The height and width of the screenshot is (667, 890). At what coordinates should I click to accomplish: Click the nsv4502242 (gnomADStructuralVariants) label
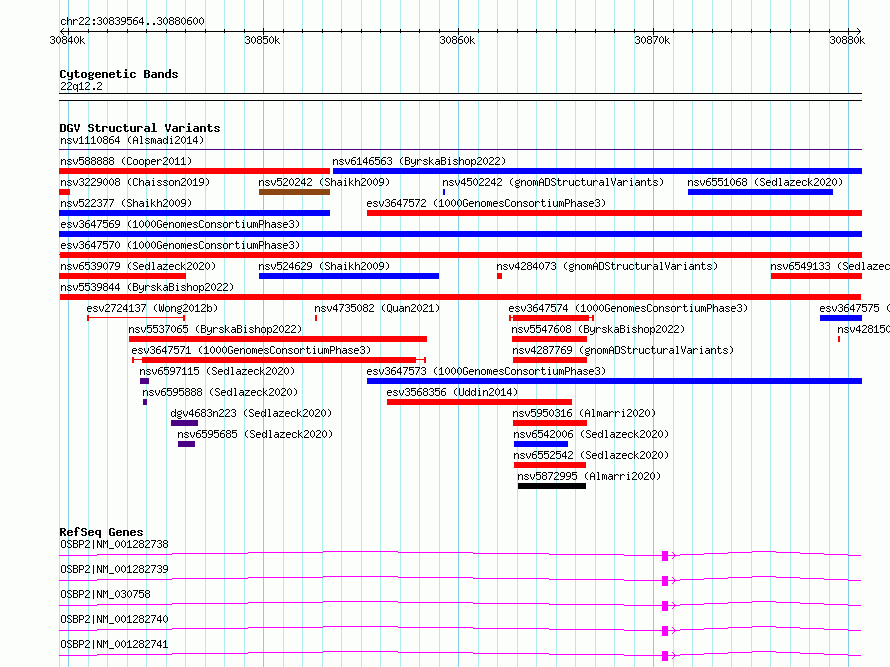(553, 182)
